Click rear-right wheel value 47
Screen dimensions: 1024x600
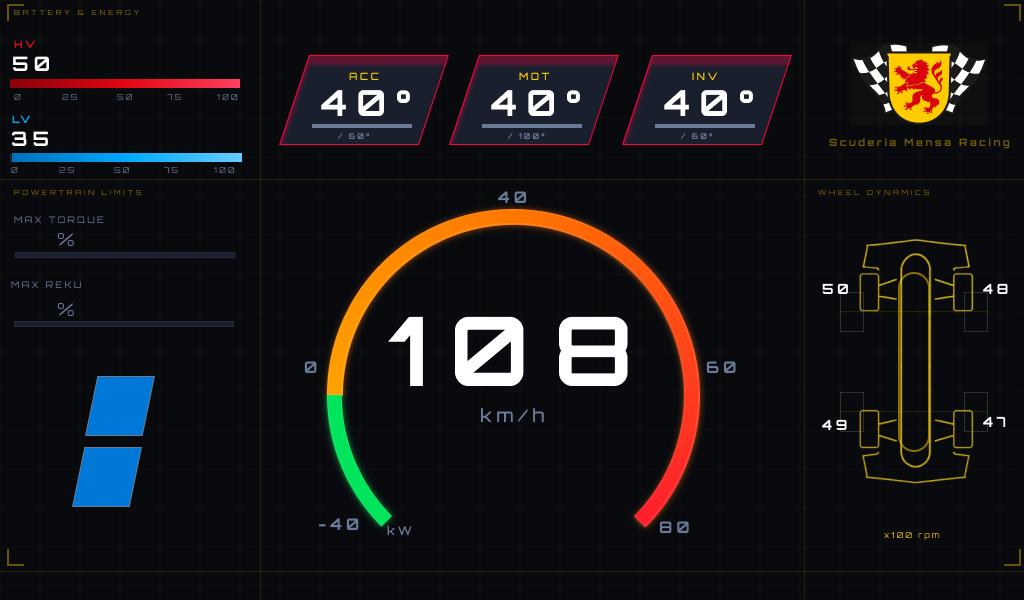pyautogui.click(x=995, y=422)
